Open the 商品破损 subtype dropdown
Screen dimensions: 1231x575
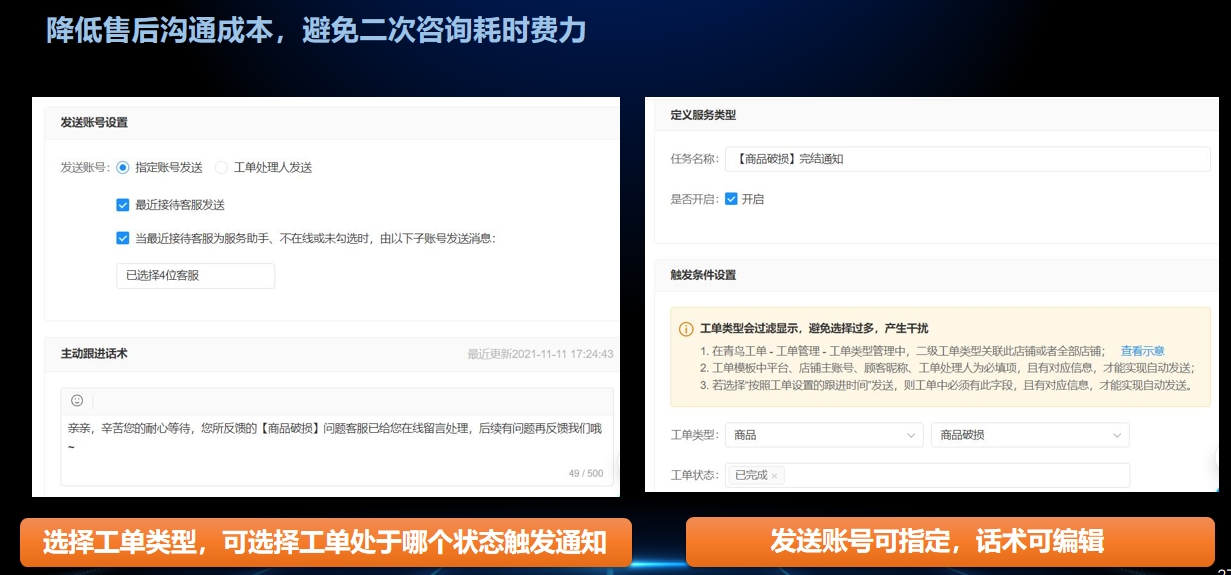pyautogui.click(x=1029, y=435)
